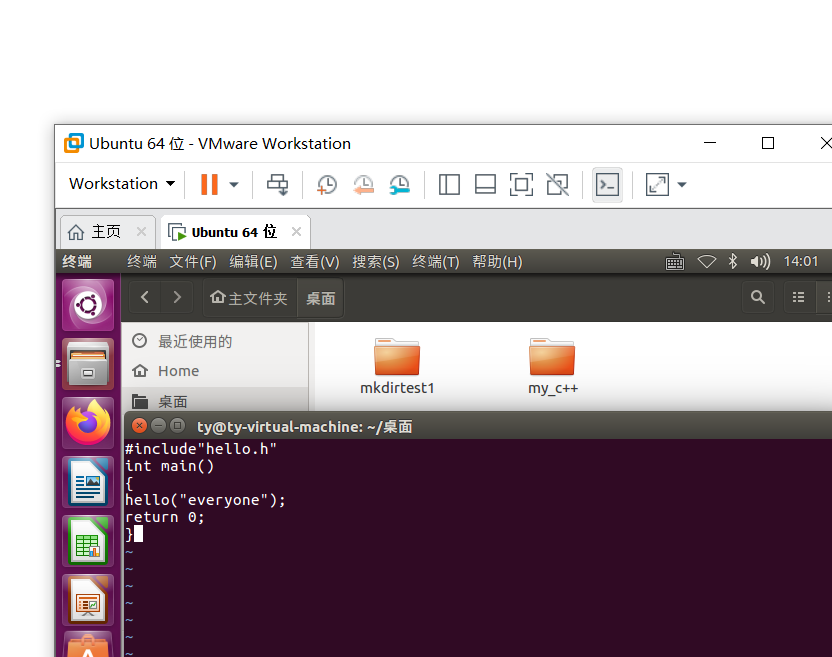Go forward in the file manager
Screen dimensions: 832x657
pyautogui.click(x=177, y=298)
